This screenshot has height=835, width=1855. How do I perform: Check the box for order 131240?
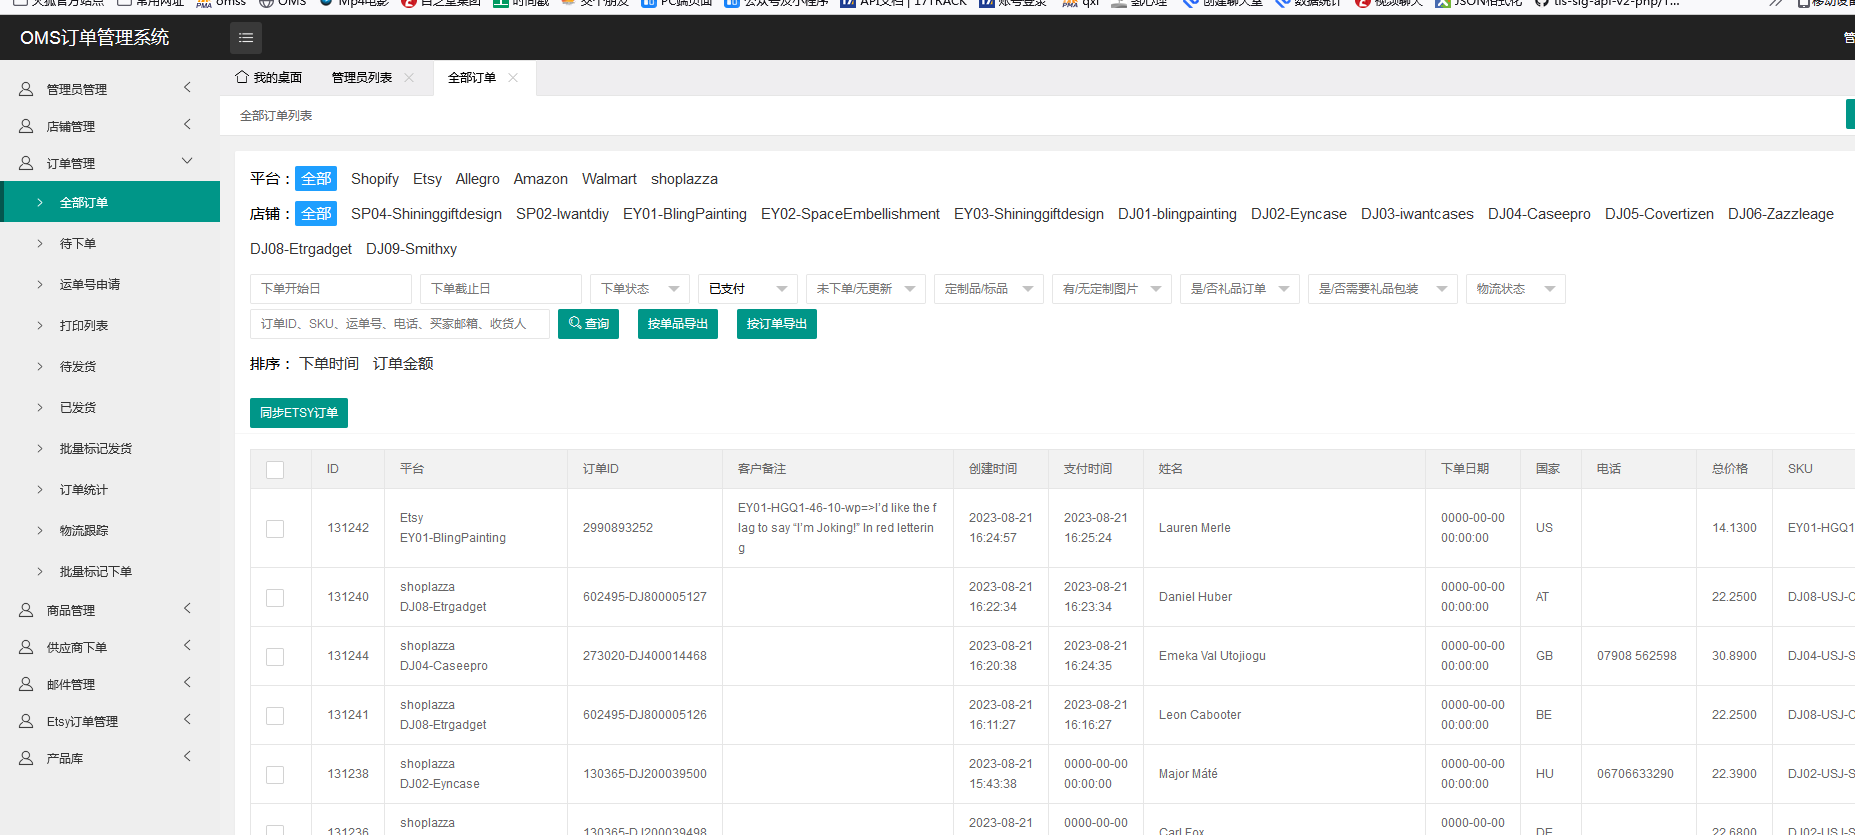275,598
